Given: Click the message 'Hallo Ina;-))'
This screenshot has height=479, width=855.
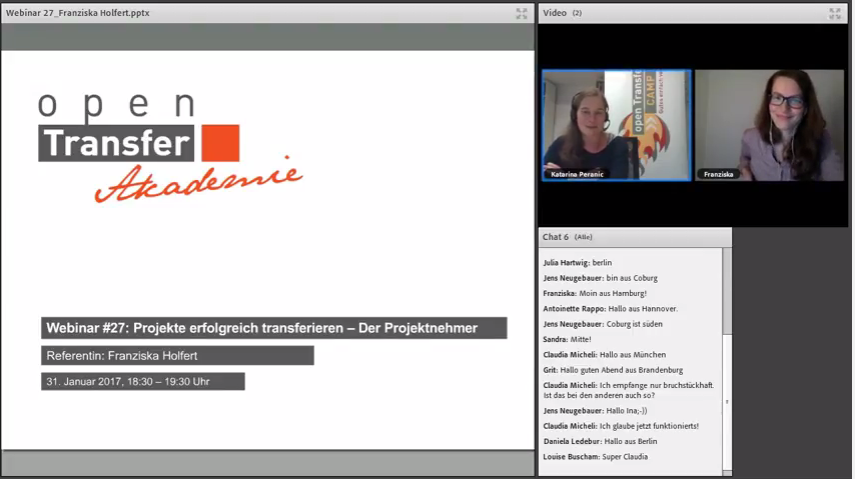Looking at the screenshot, I should coord(595,410).
